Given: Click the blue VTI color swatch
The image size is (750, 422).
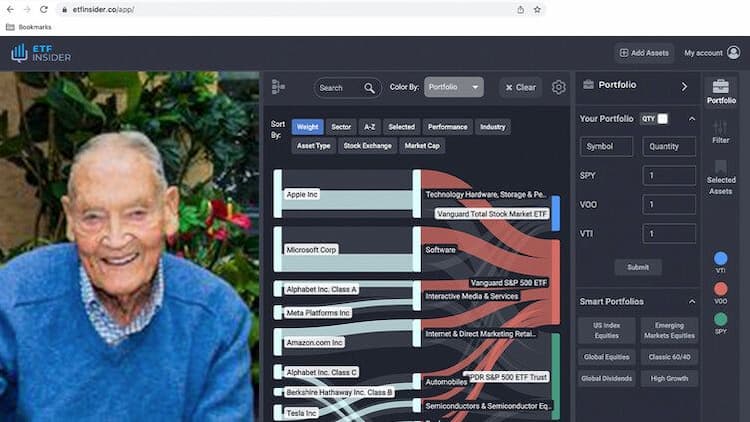Looking at the screenshot, I should pyautogui.click(x=720, y=259).
